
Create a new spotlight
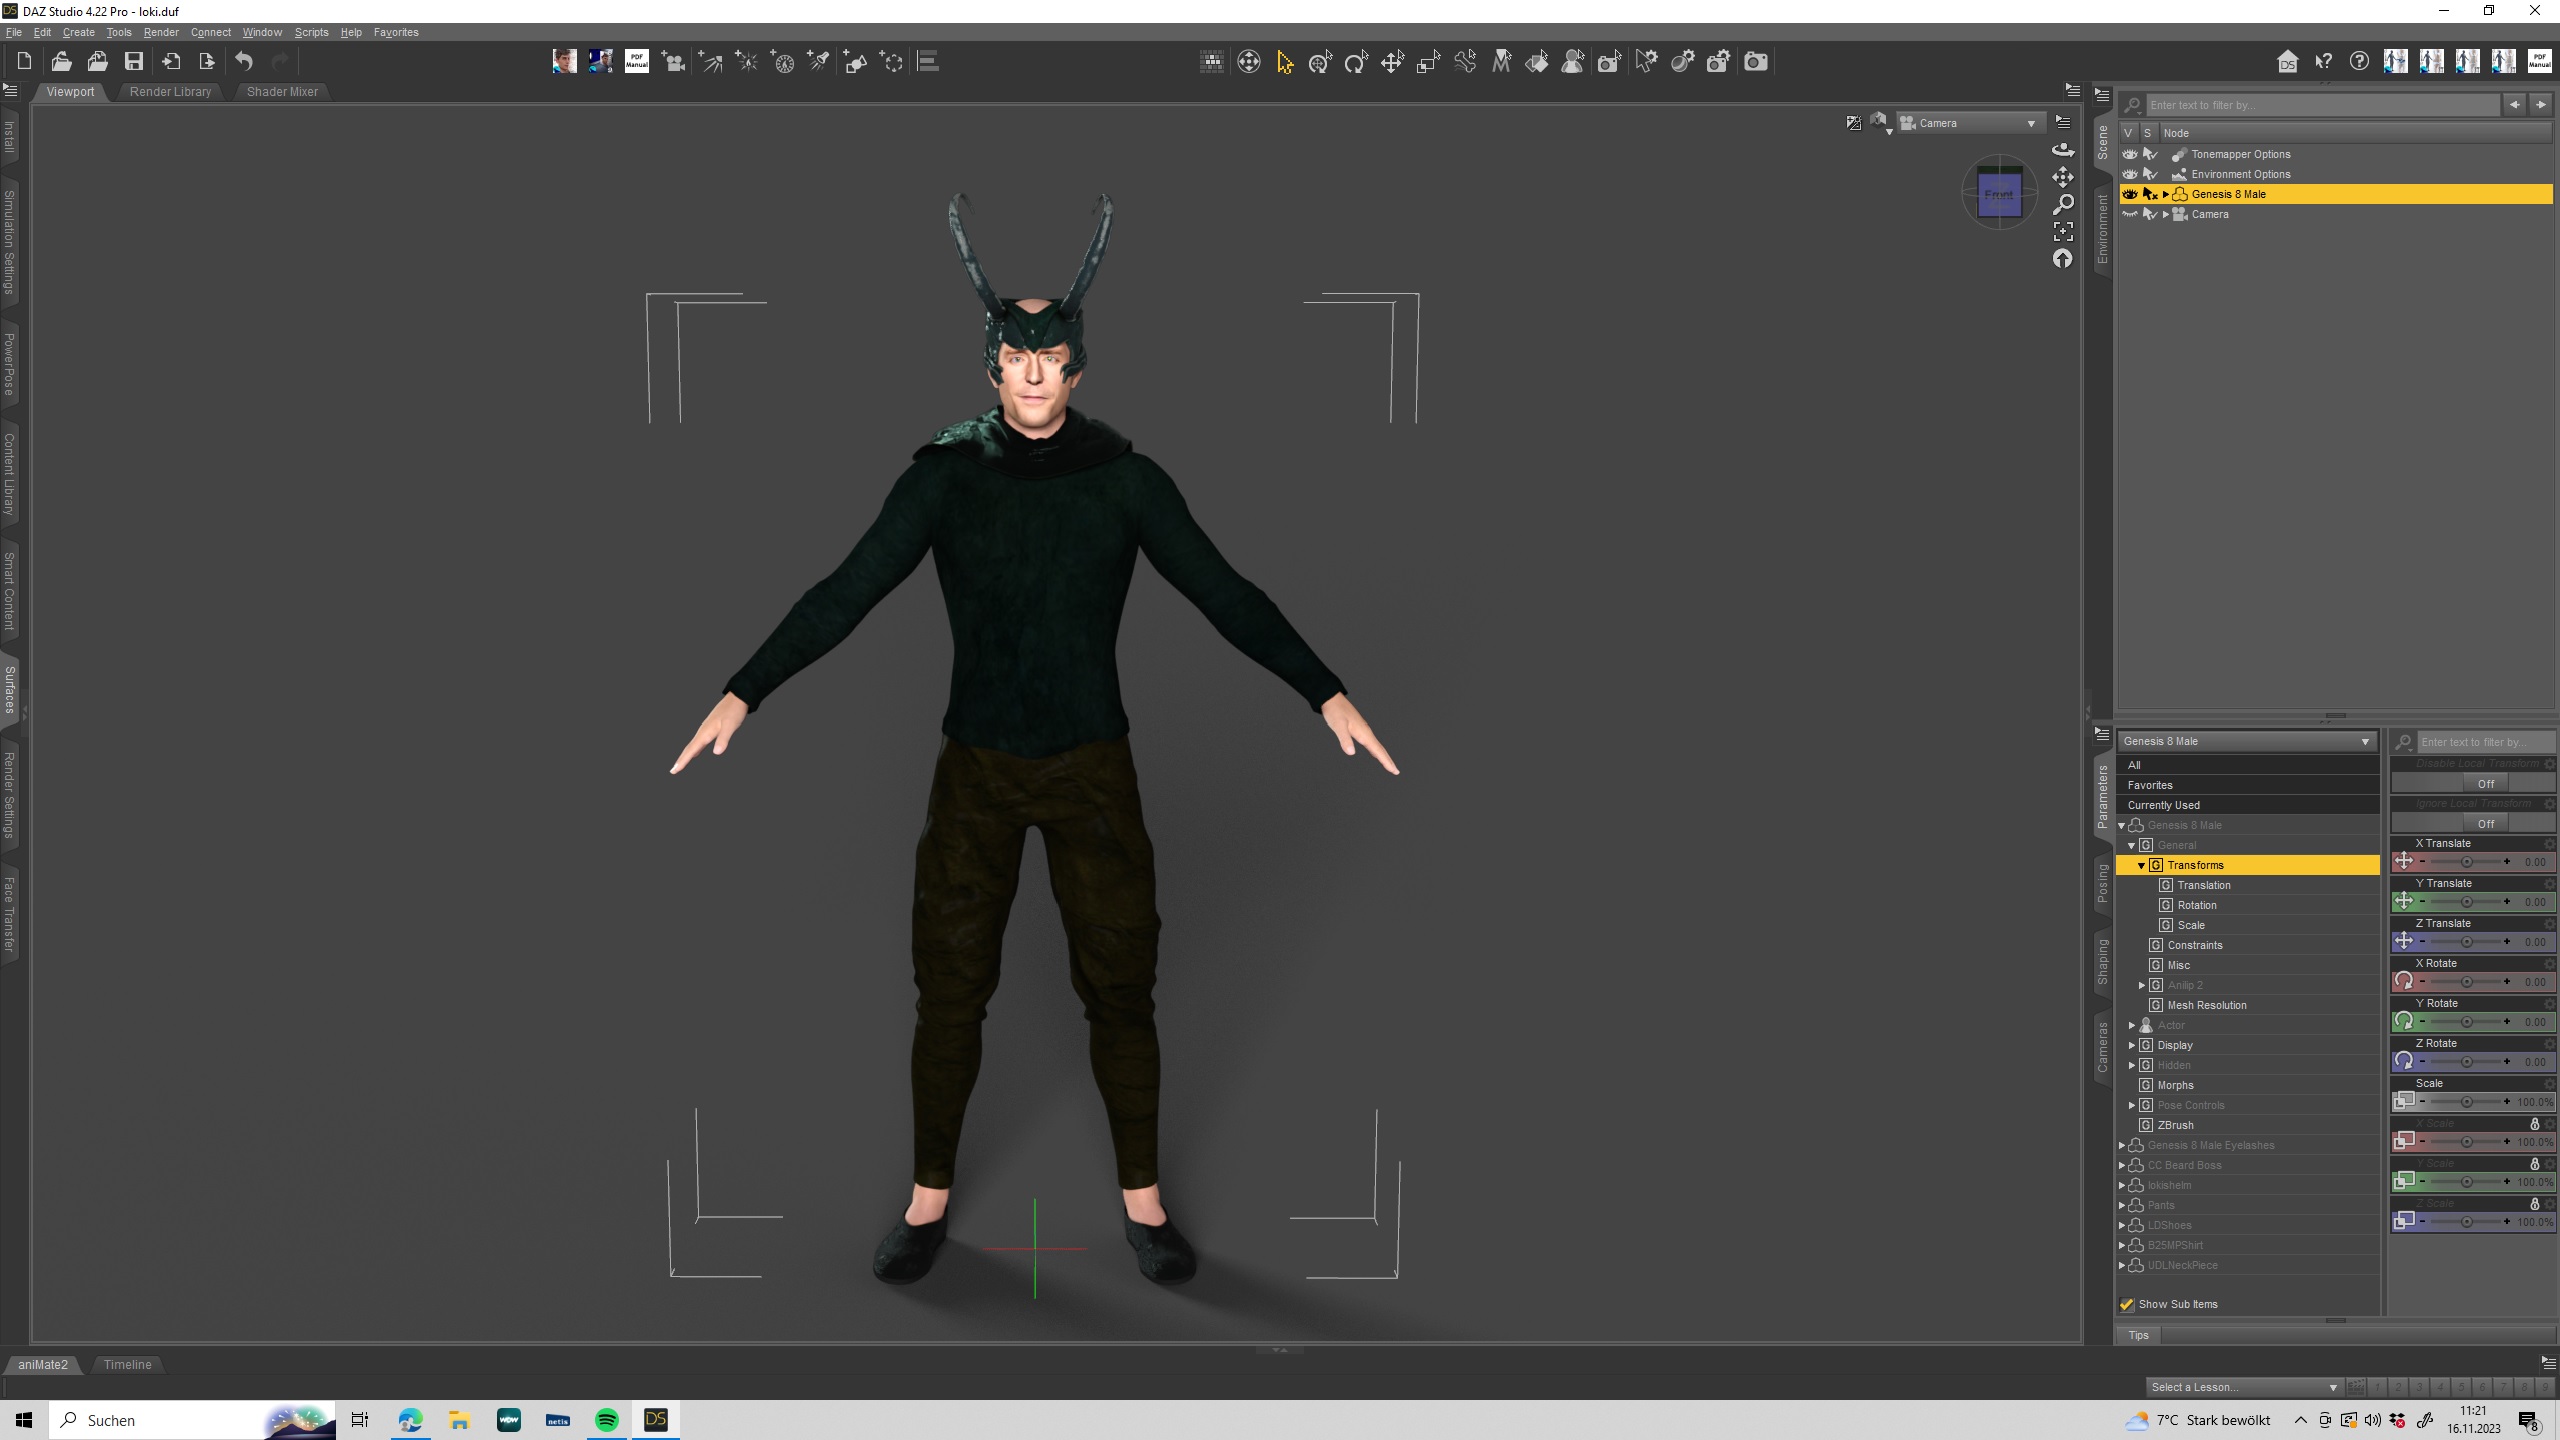(x=819, y=62)
